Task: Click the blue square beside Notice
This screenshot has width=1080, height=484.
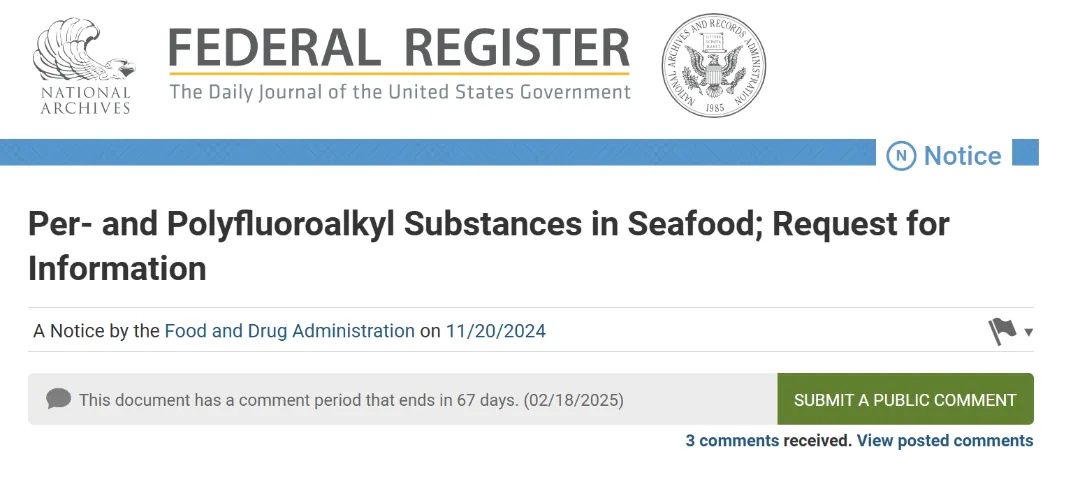Action: pos(1025,152)
